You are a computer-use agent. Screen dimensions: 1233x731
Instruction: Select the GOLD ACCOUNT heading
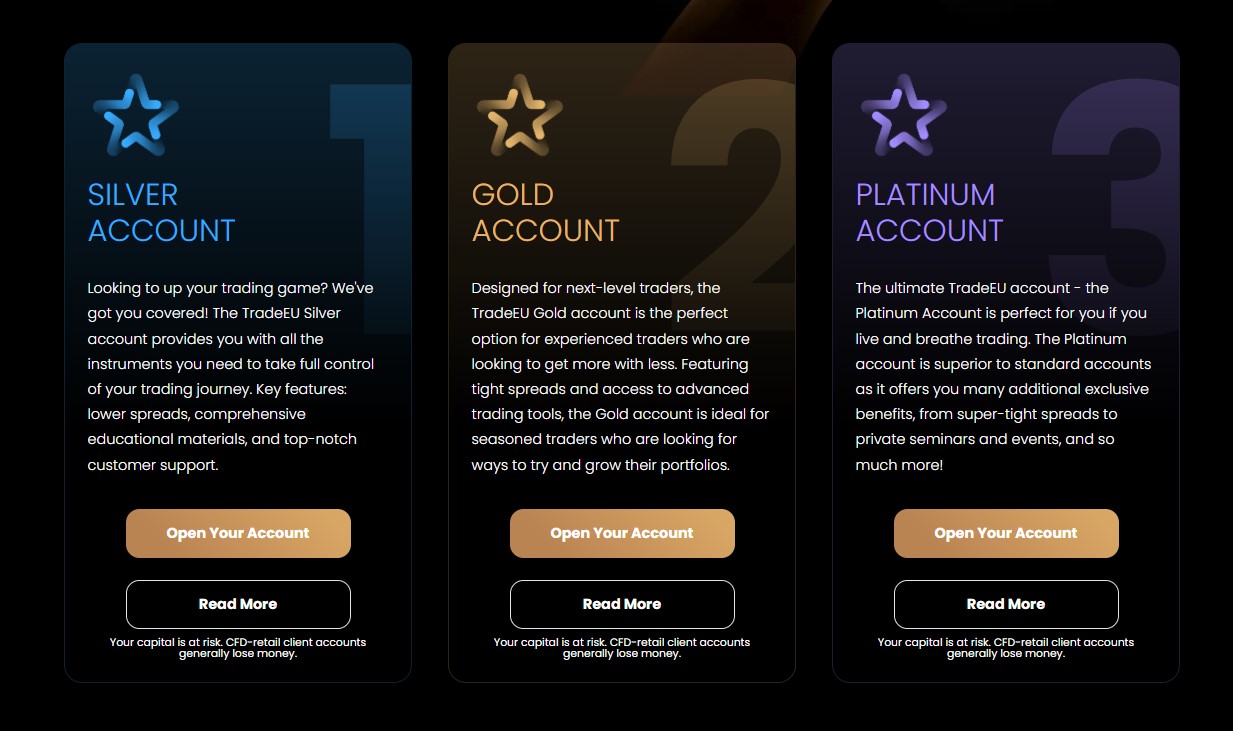click(x=545, y=212)
